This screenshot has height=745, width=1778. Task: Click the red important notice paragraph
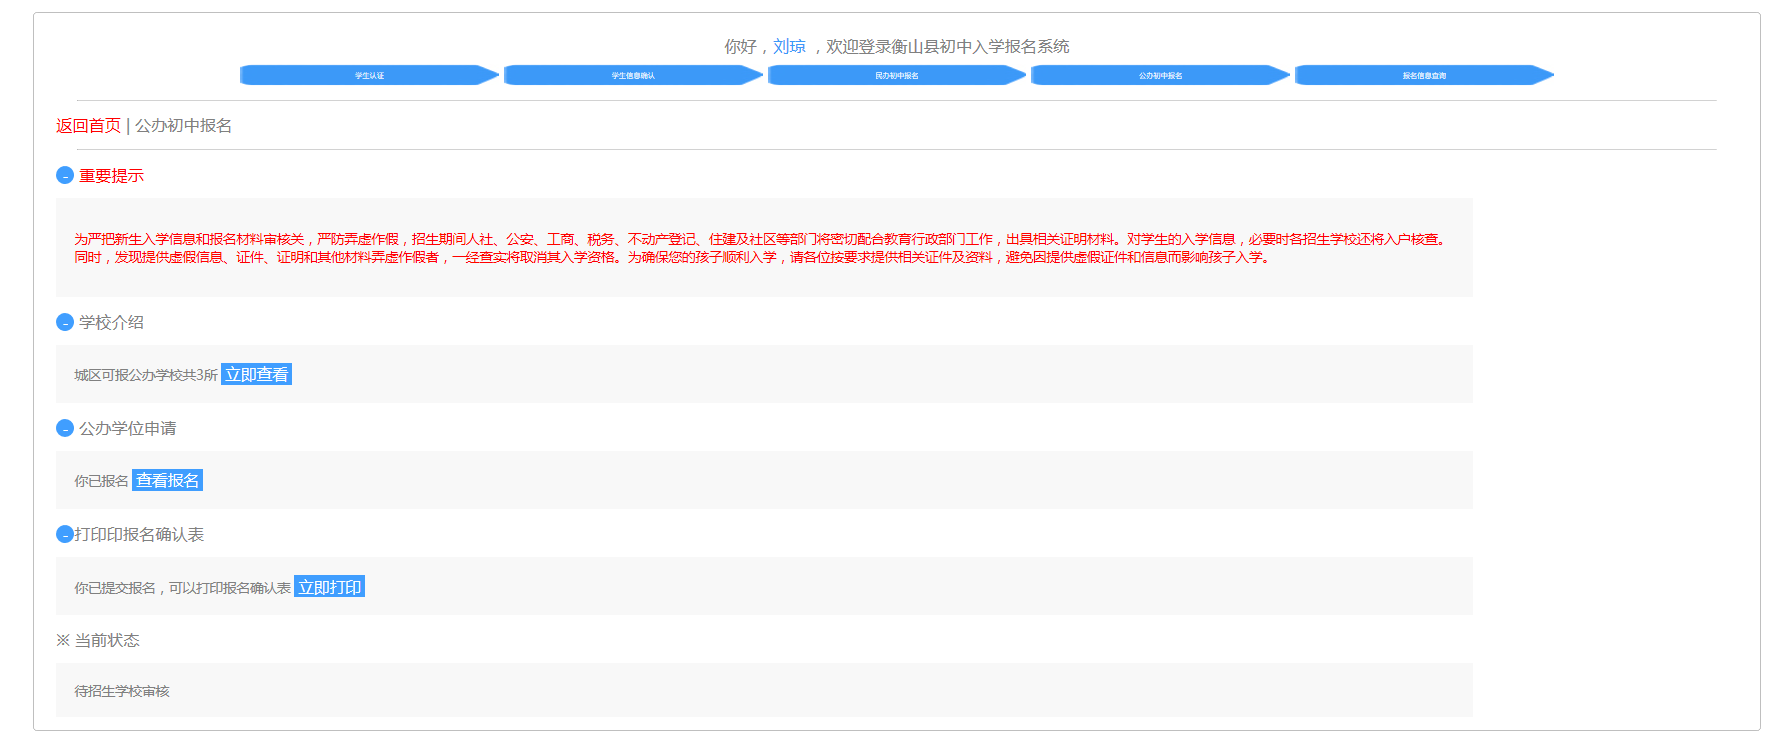[x=760, y=249]
